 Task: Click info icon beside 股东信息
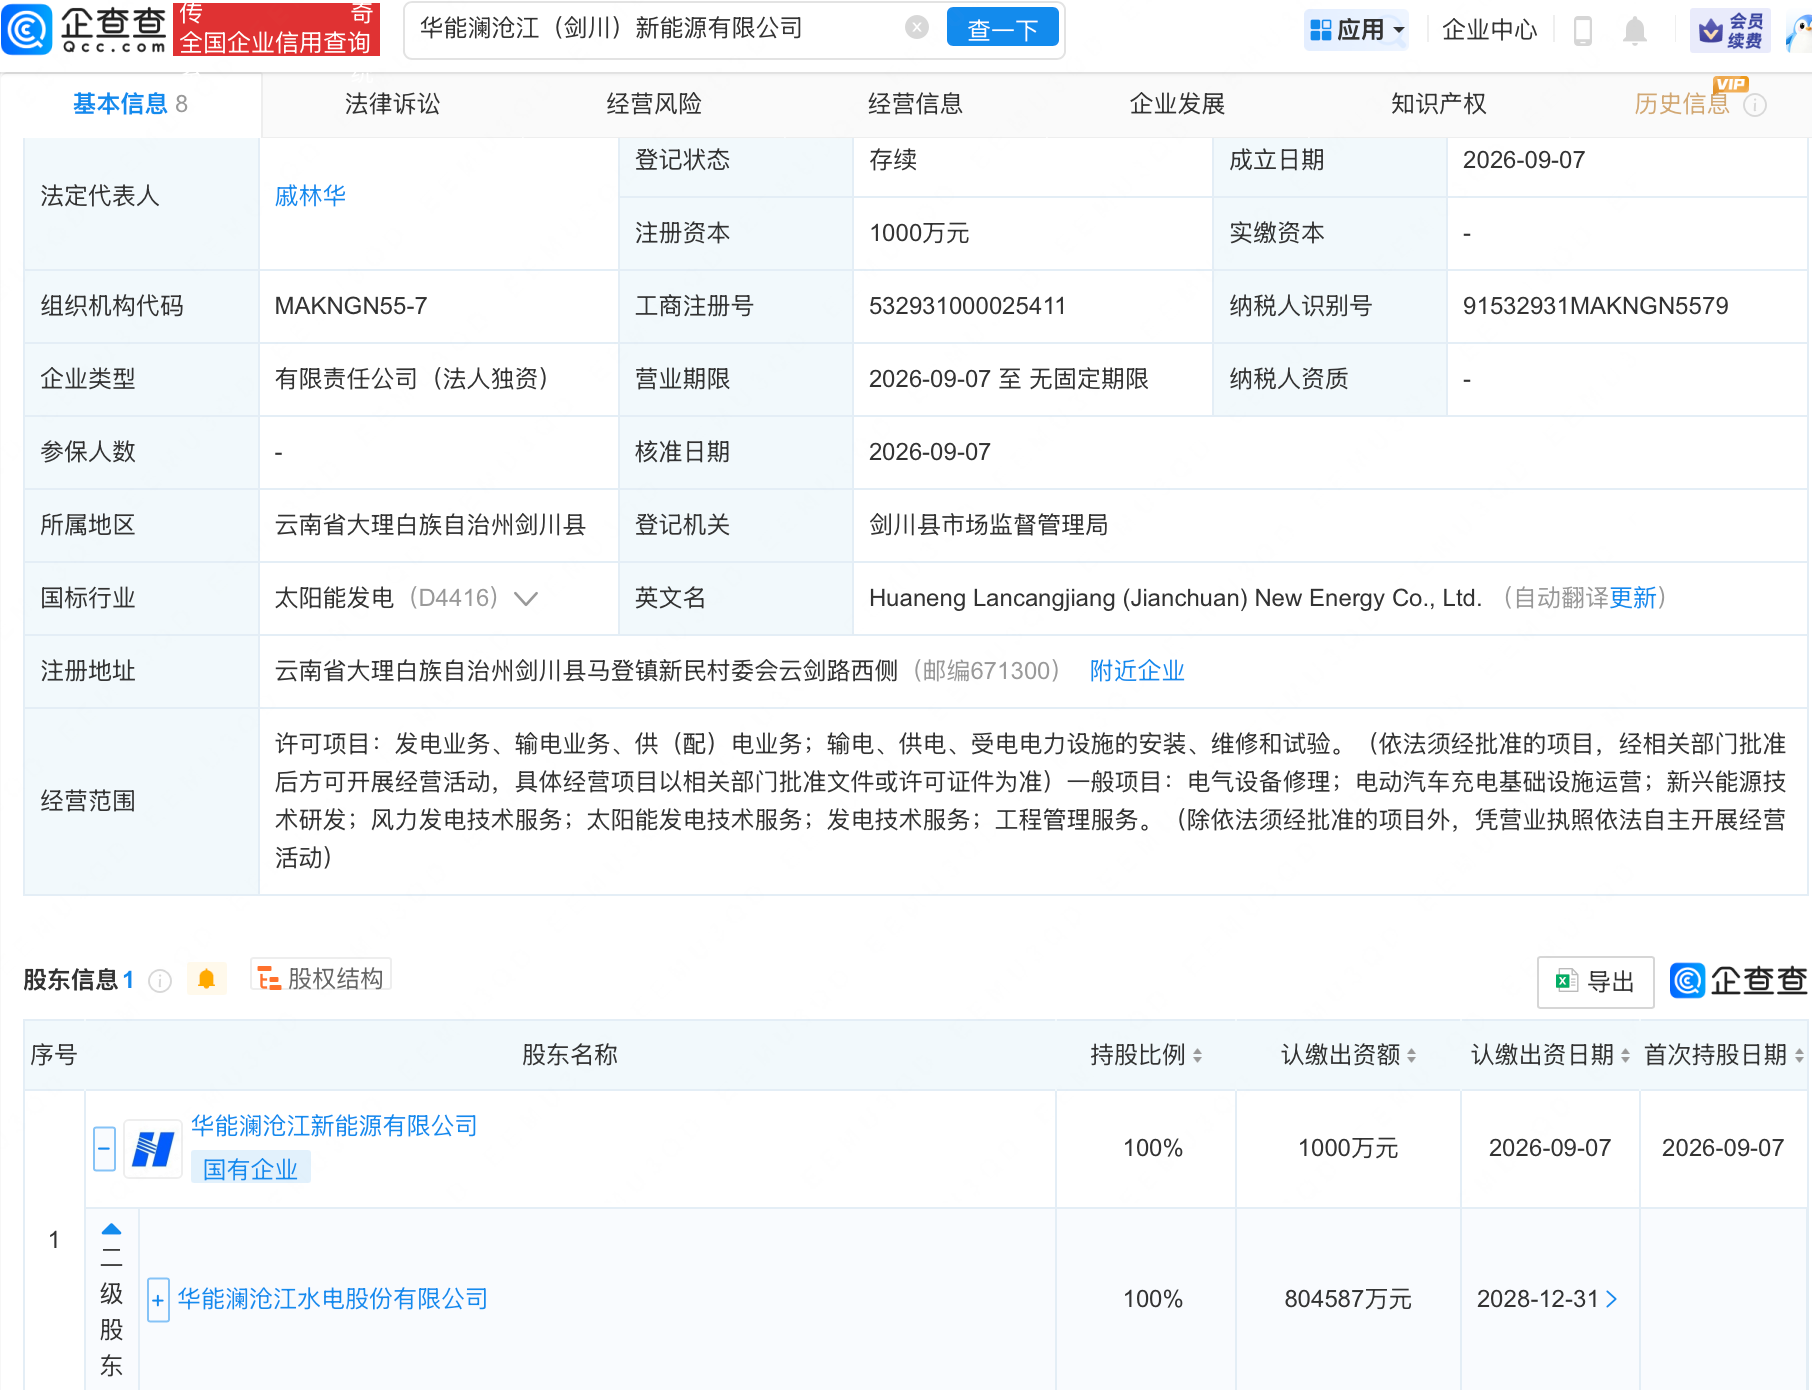click(x=160, y=981)
